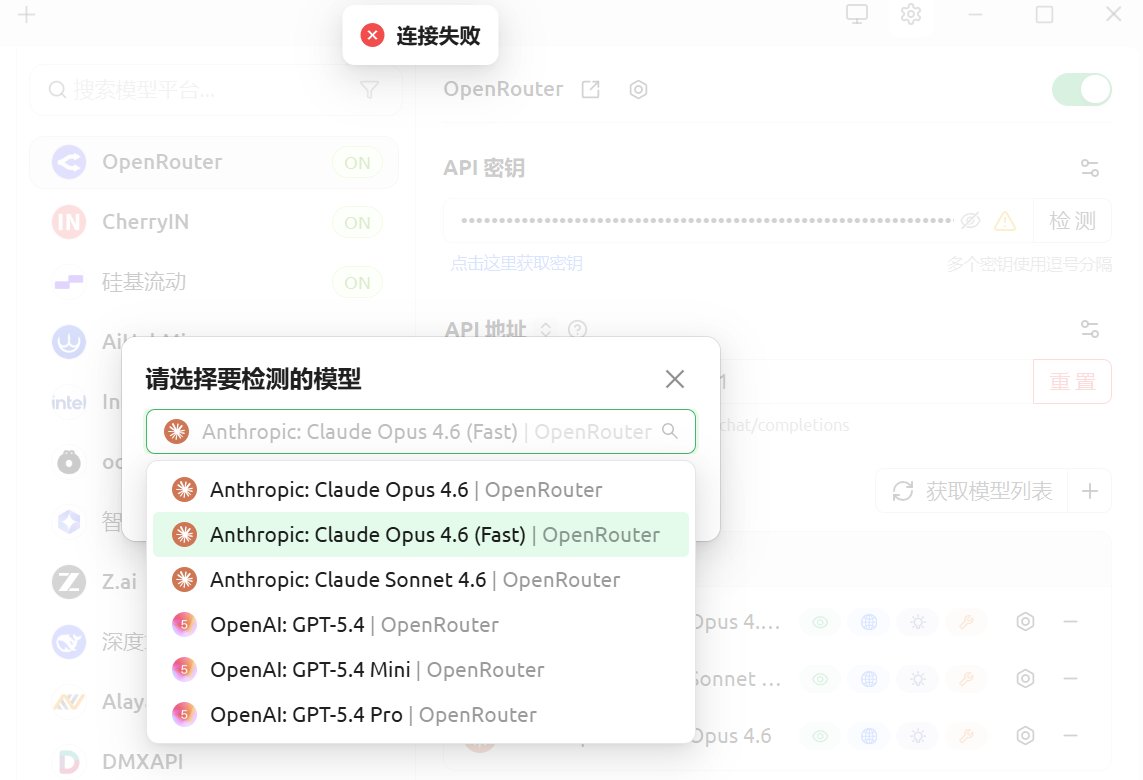The width and height of the screenshot is (1143, 780).
Task: Expand the API 地址 type chevron
Action: coord(545,329)
